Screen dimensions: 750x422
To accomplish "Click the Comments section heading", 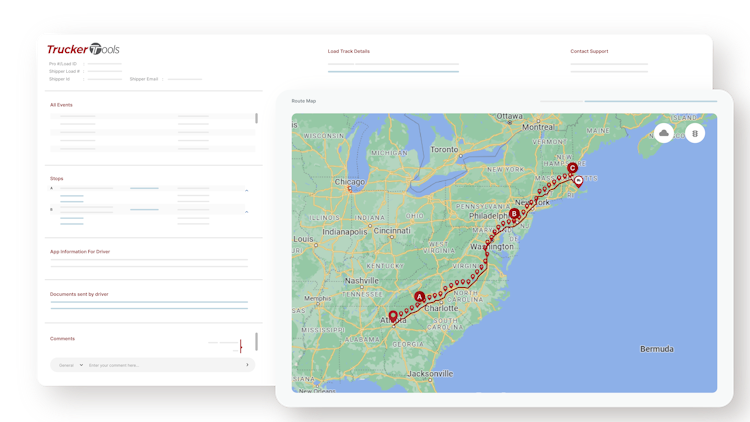I will [62, 339].
